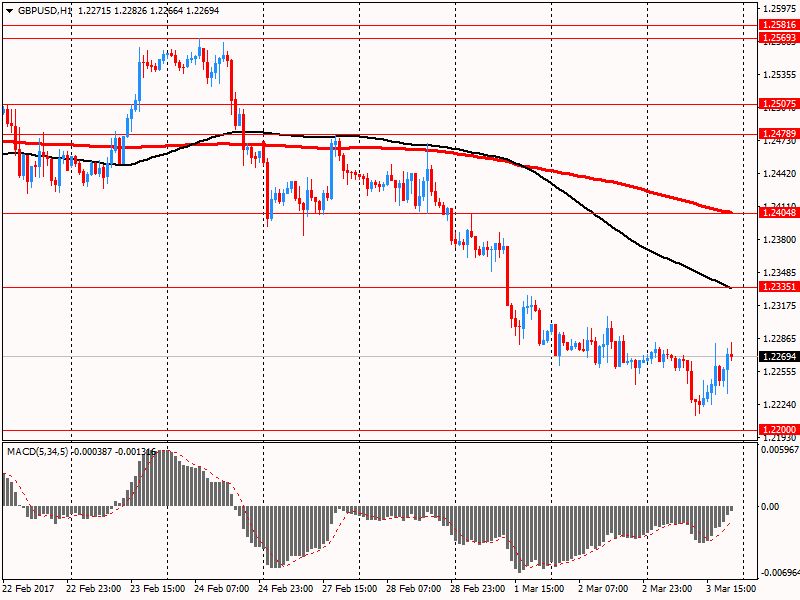This screenshot has height=600, width=800.
Task: Click the 1.24789 red price label
Action: [779, 134]
